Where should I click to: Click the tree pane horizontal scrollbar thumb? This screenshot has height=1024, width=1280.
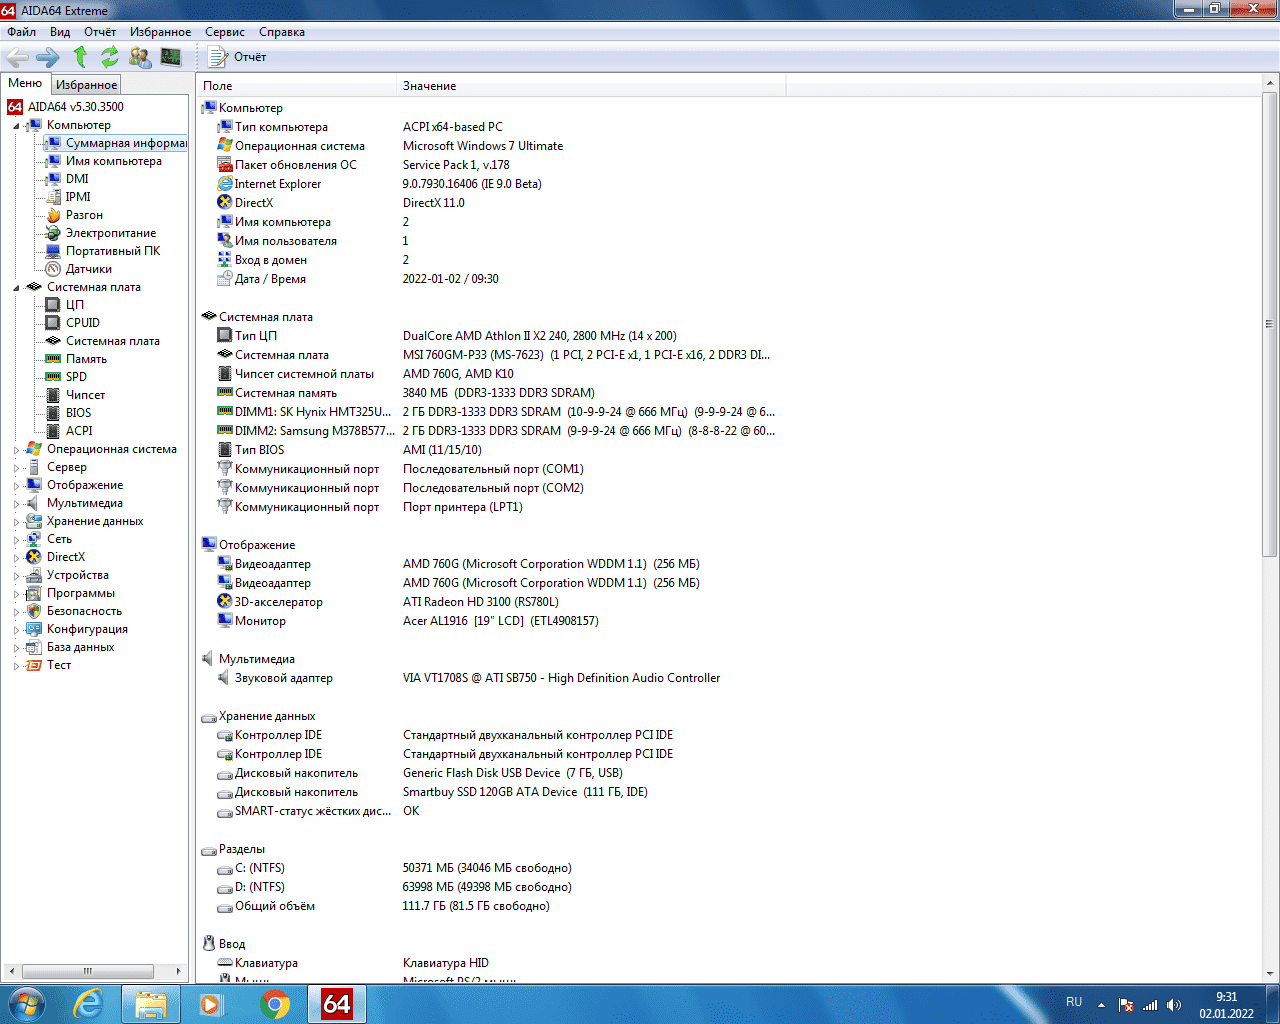88,971
